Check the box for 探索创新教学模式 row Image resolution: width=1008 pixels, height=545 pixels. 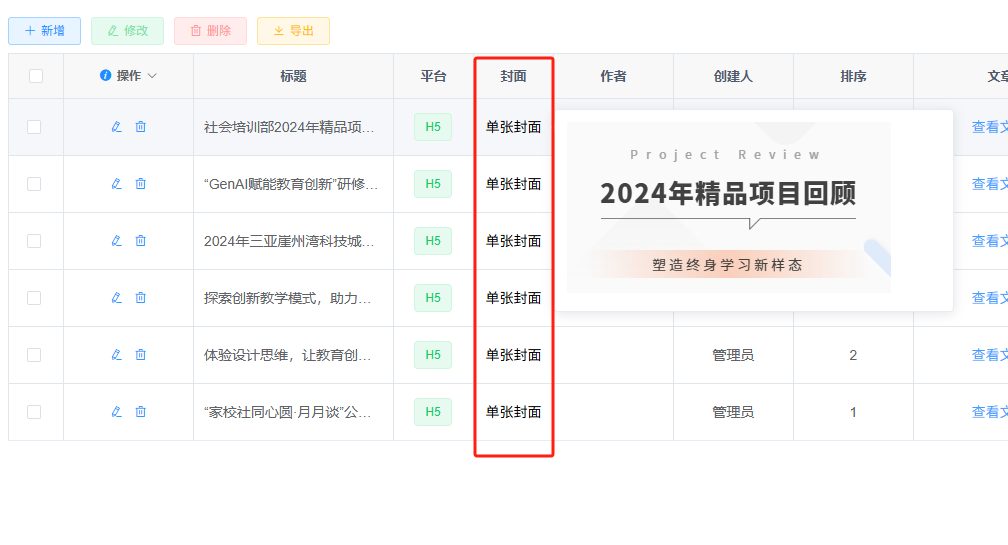pos(34,298)
